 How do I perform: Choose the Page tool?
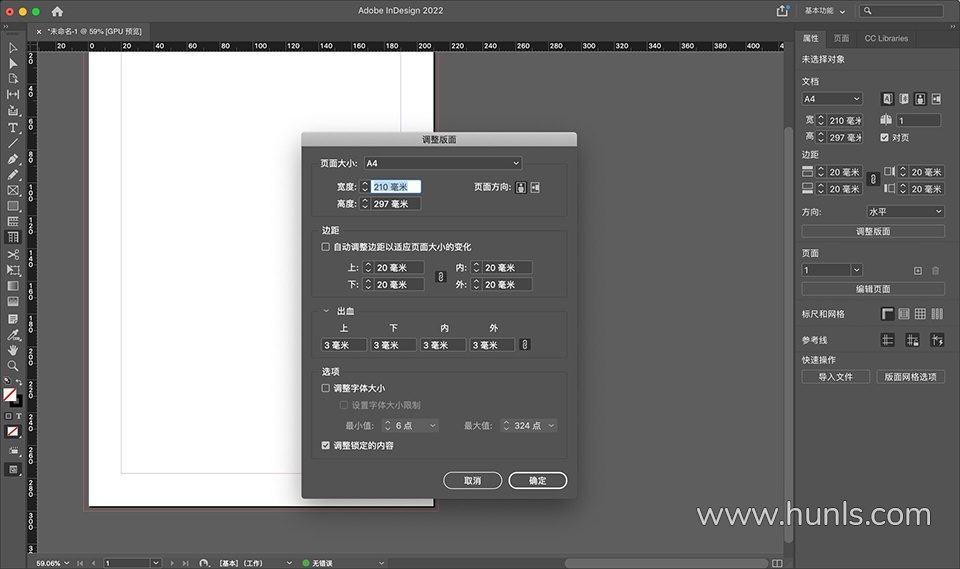click(x=13, y=79)
